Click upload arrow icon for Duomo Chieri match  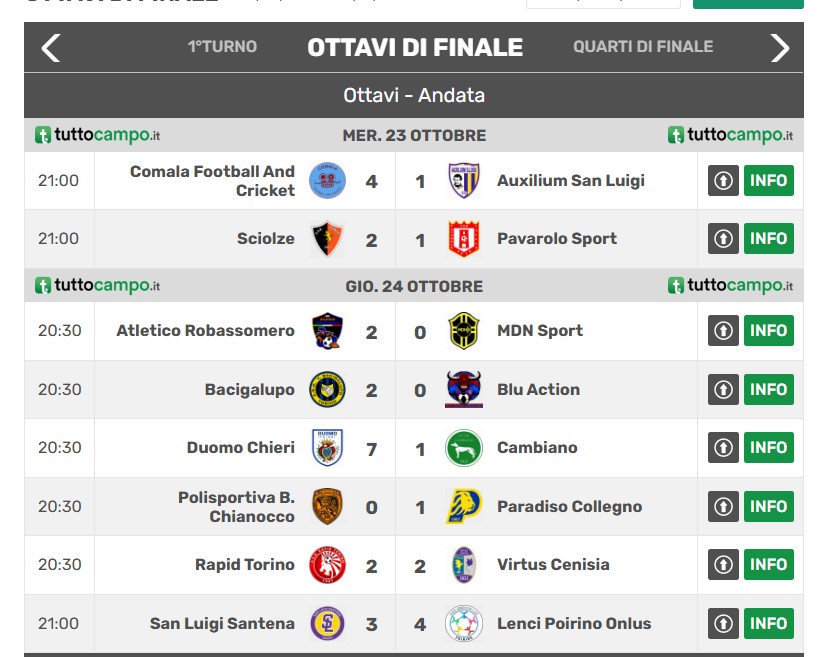click(723, 448)
